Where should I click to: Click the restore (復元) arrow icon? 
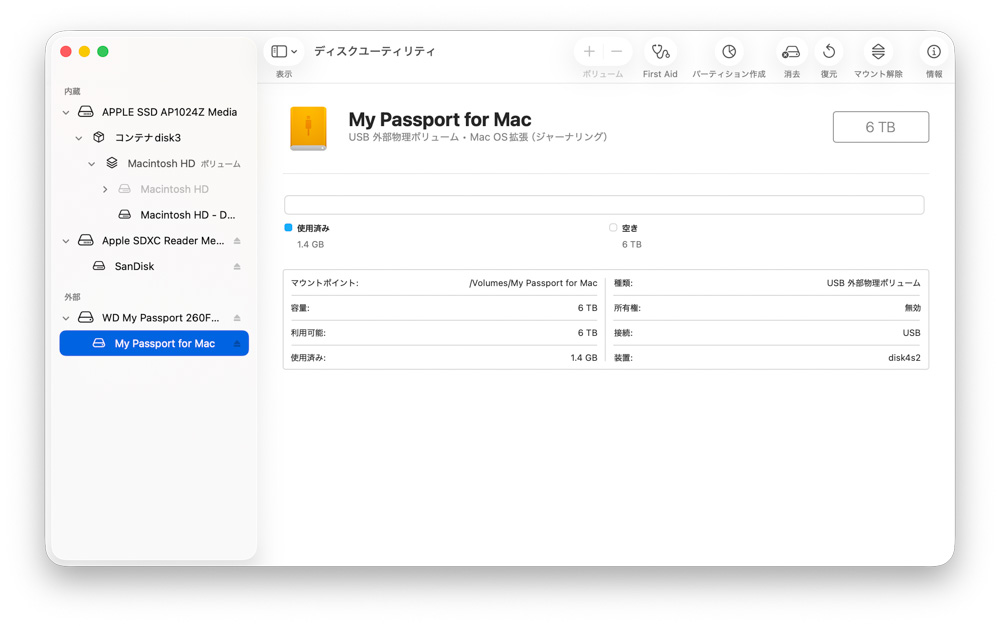click(x=829, y=52)
